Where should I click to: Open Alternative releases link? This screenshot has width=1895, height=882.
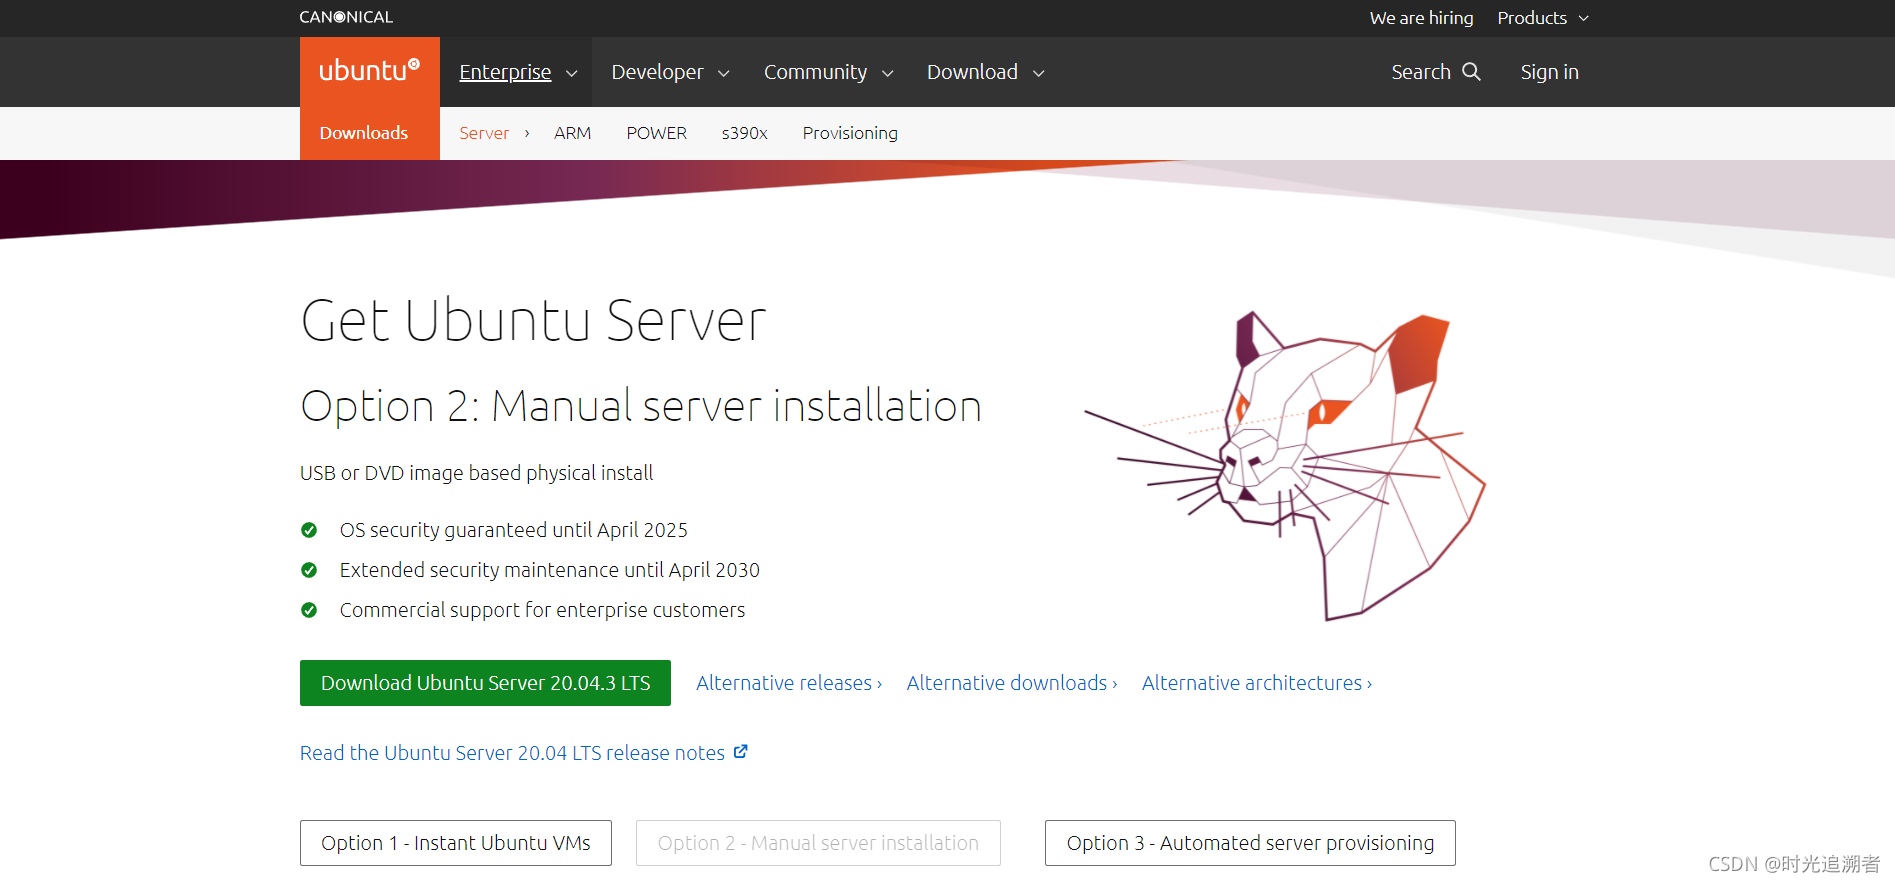[789, 683]
